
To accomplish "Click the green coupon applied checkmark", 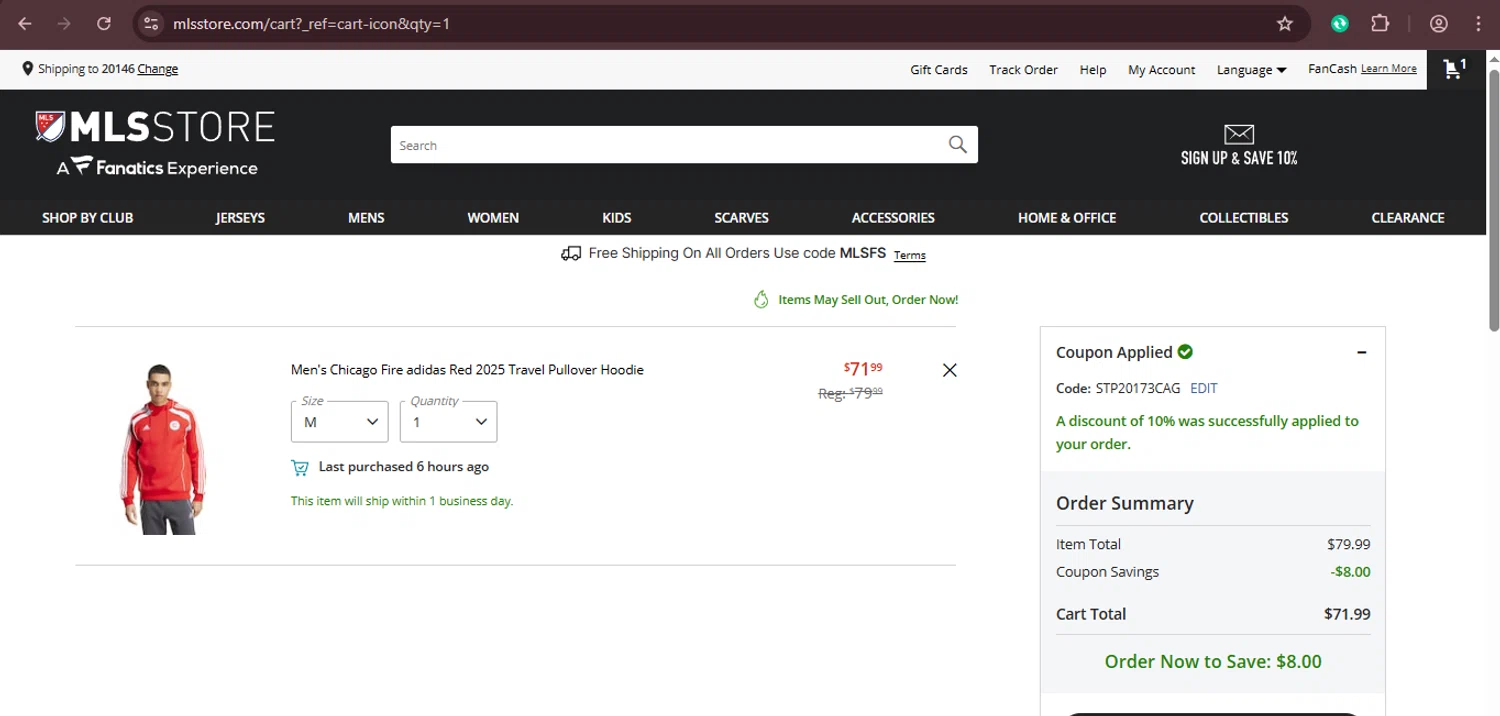I will point(1185,352).
